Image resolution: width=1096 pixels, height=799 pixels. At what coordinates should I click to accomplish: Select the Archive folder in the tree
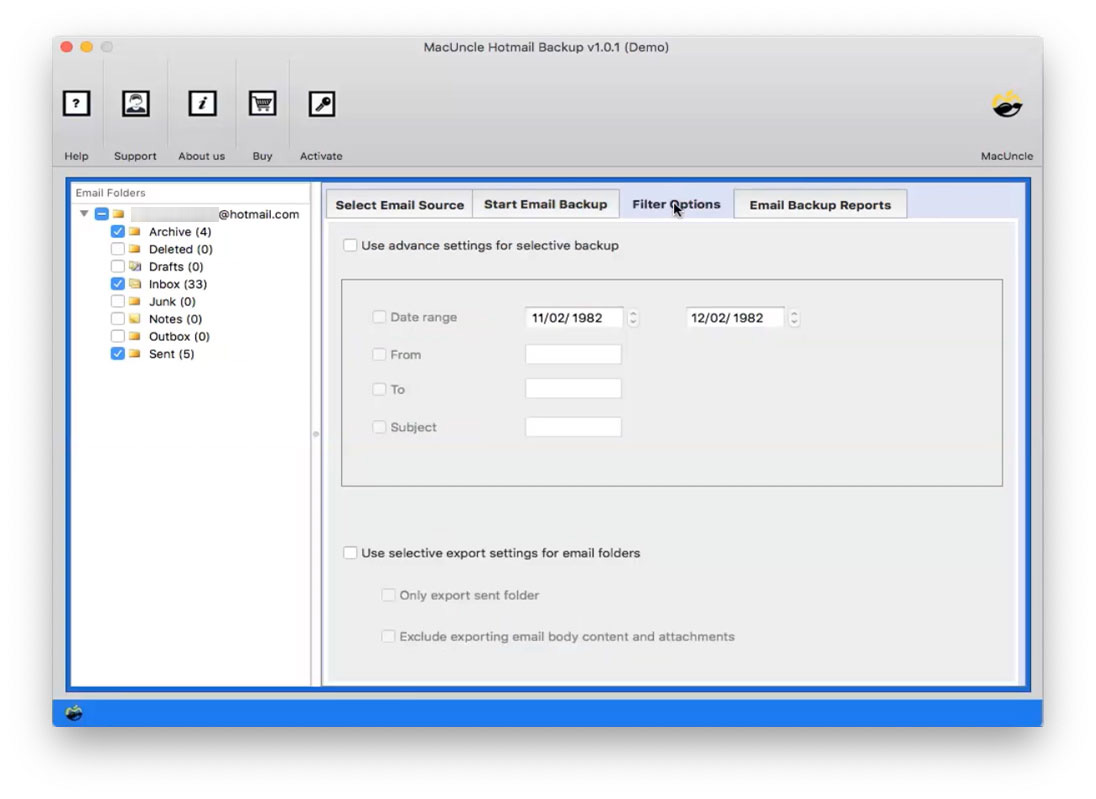click(x=180, y=231)
